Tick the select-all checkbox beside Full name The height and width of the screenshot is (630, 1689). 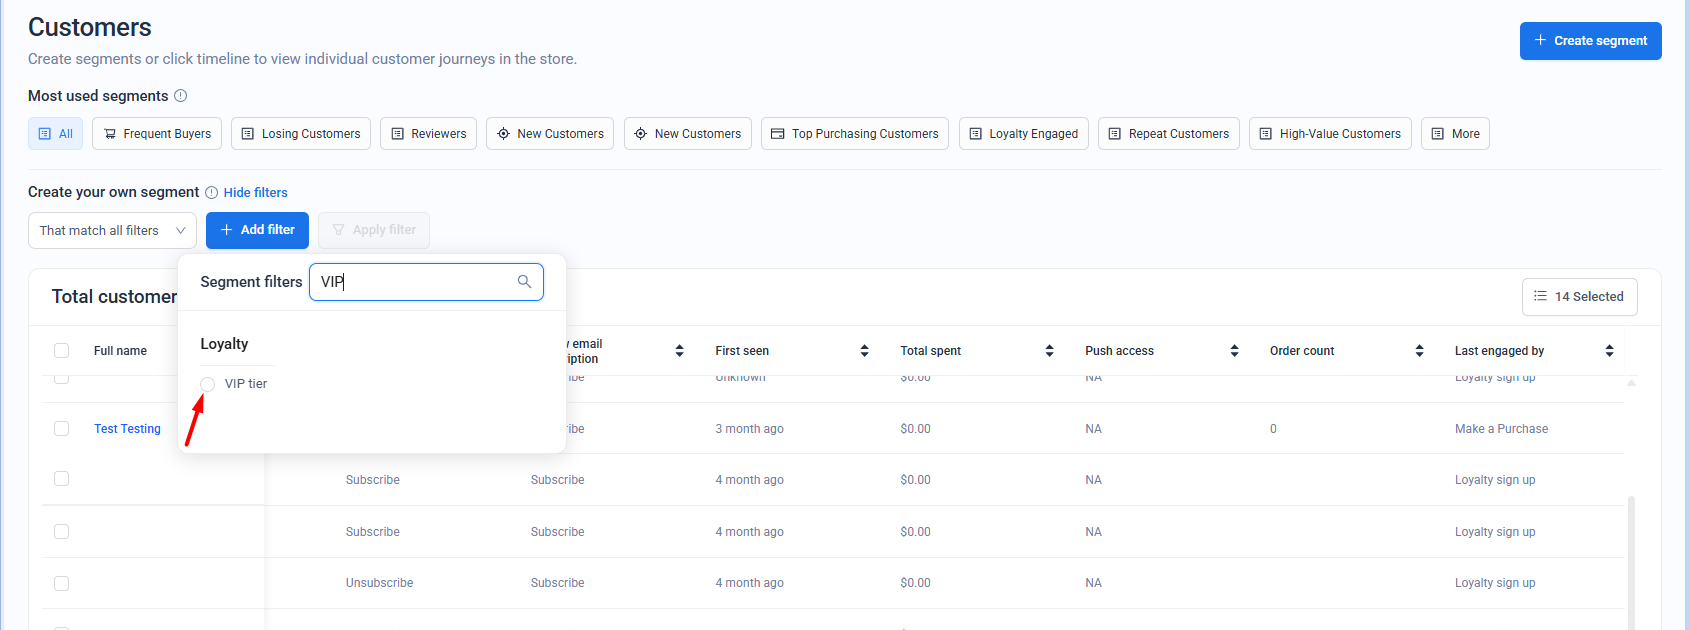coord(62,351)
